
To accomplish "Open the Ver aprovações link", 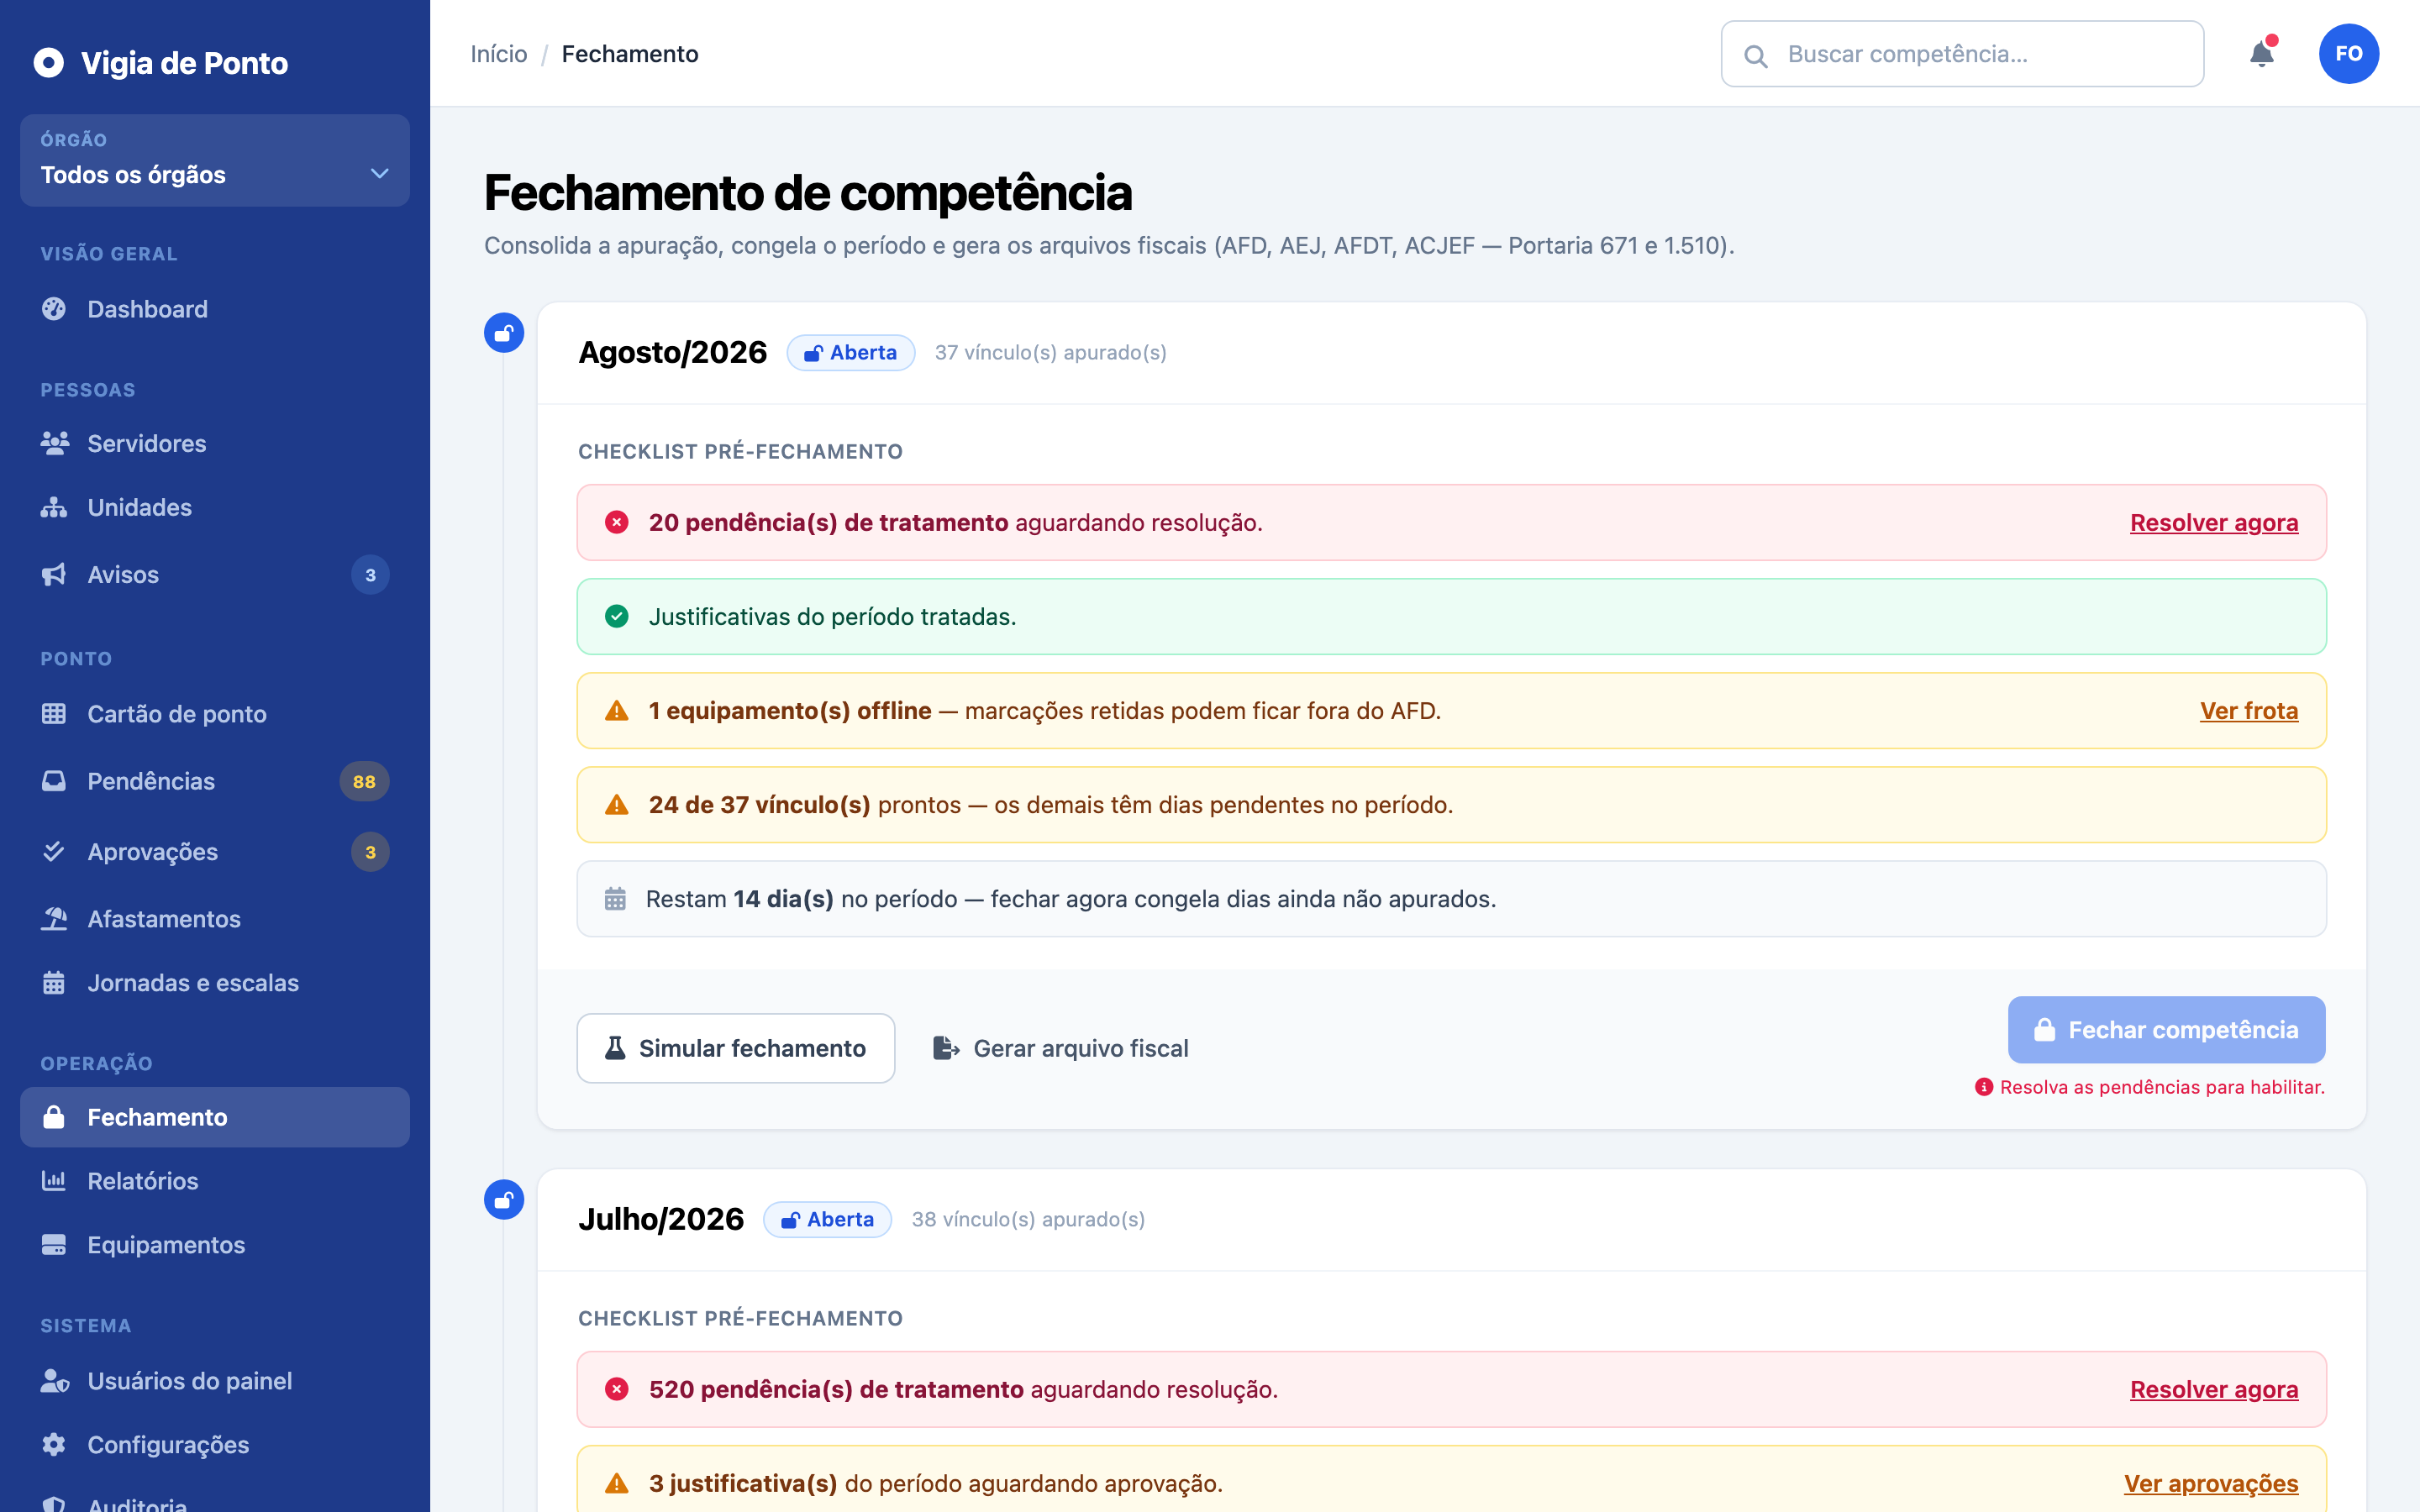I will coord(2211,1484).
